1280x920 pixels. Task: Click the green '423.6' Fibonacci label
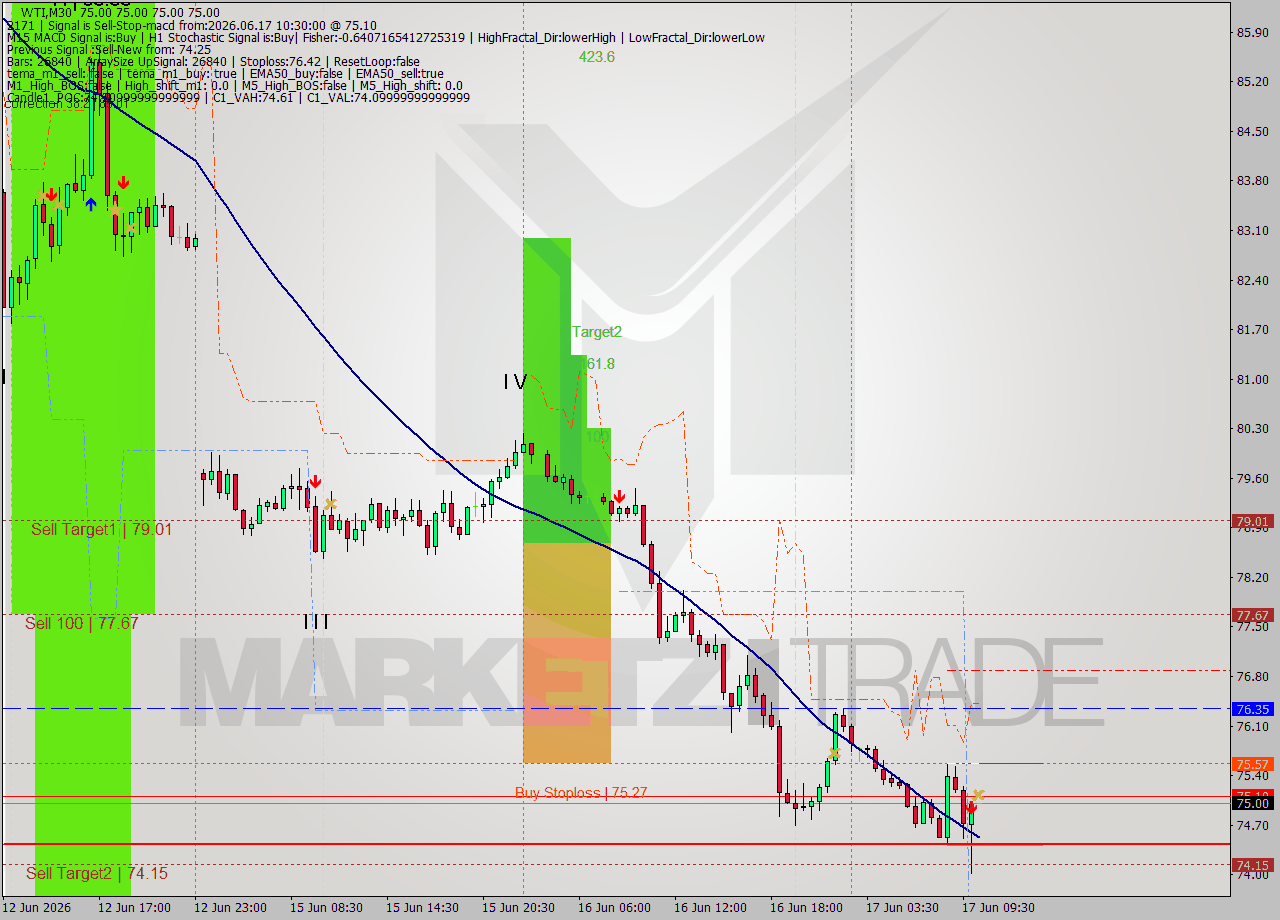(x=597, y=57)
